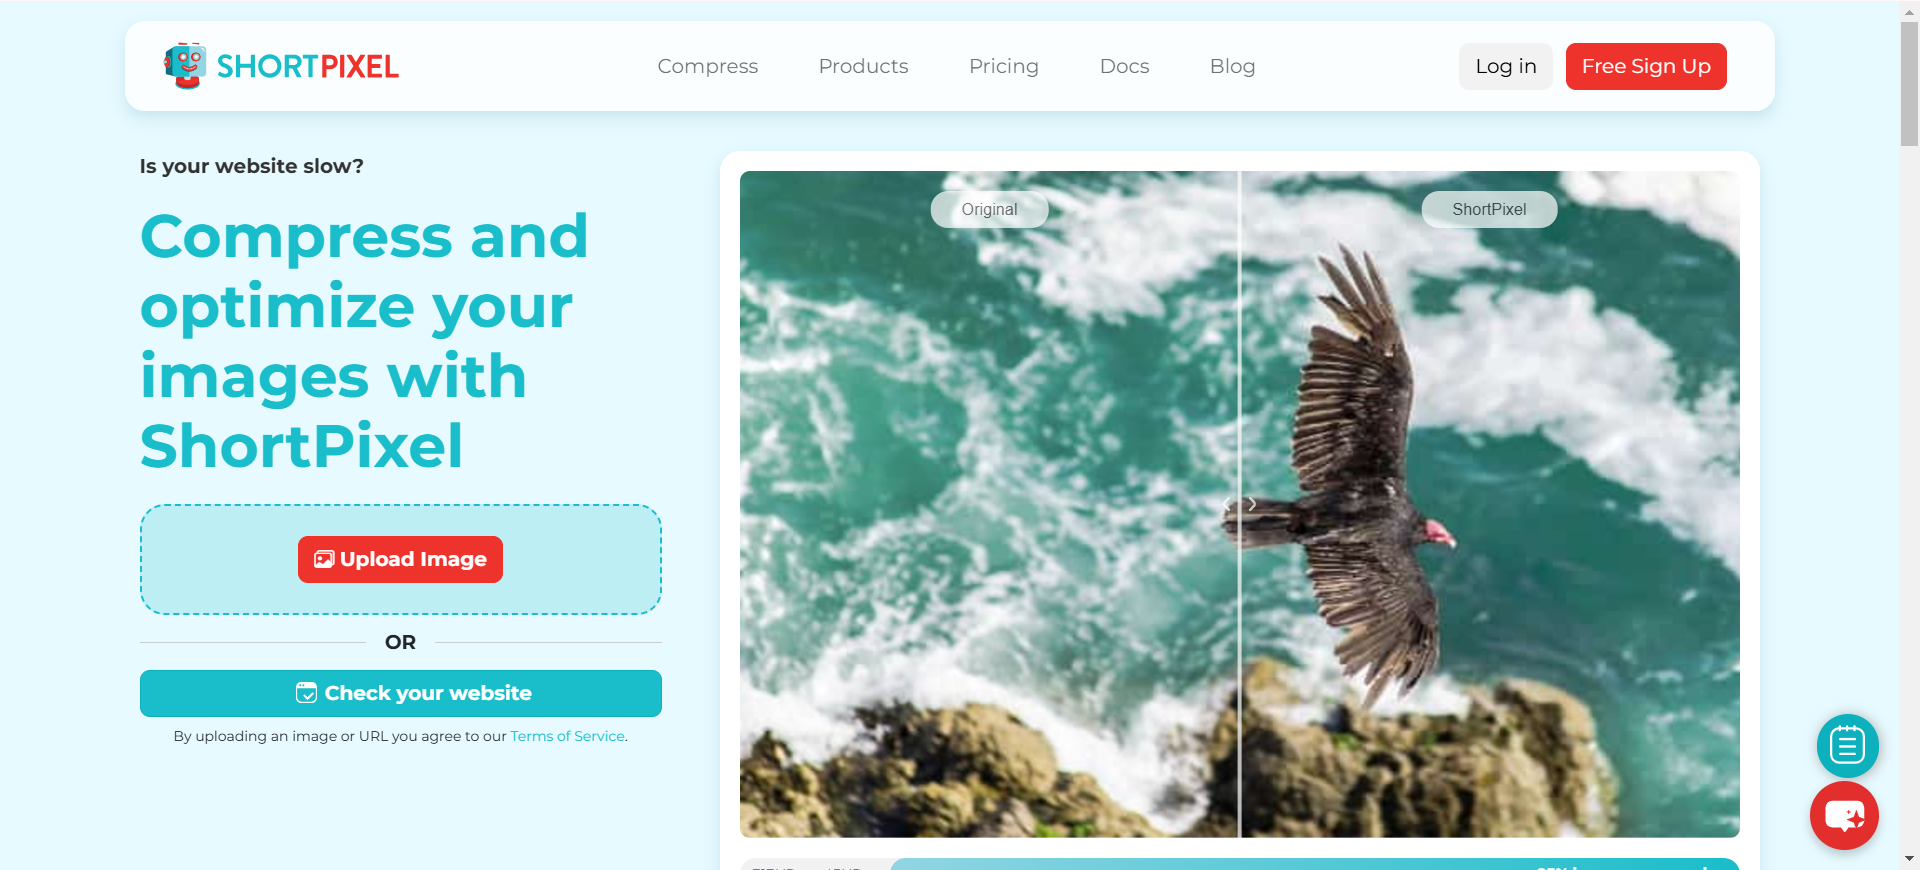The width and height of the screenshot is (1920, 870).
Task: Open the Products navigation menu
Action: coord(863,66)
